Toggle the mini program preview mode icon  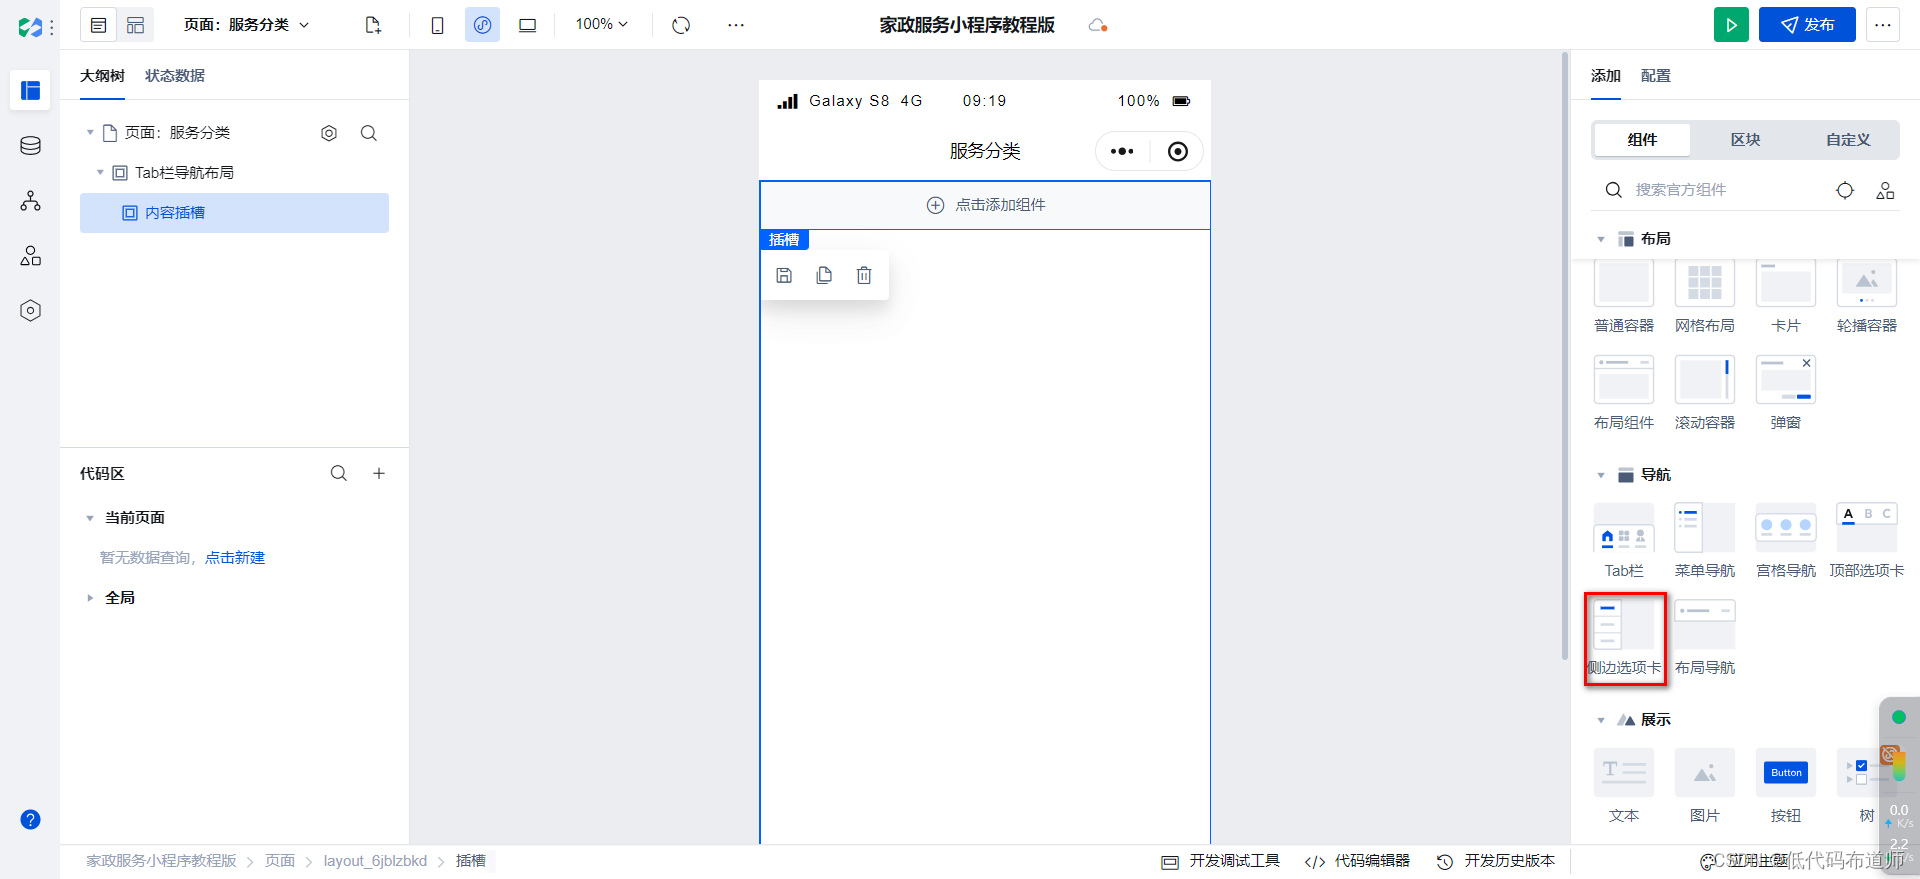(482, 25)
